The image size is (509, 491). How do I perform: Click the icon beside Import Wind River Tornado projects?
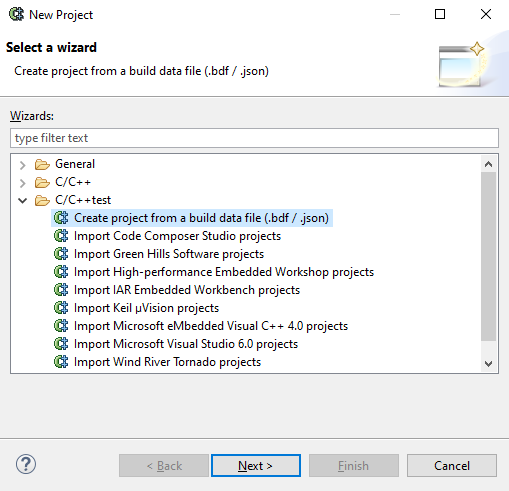(x=61, y=362)
